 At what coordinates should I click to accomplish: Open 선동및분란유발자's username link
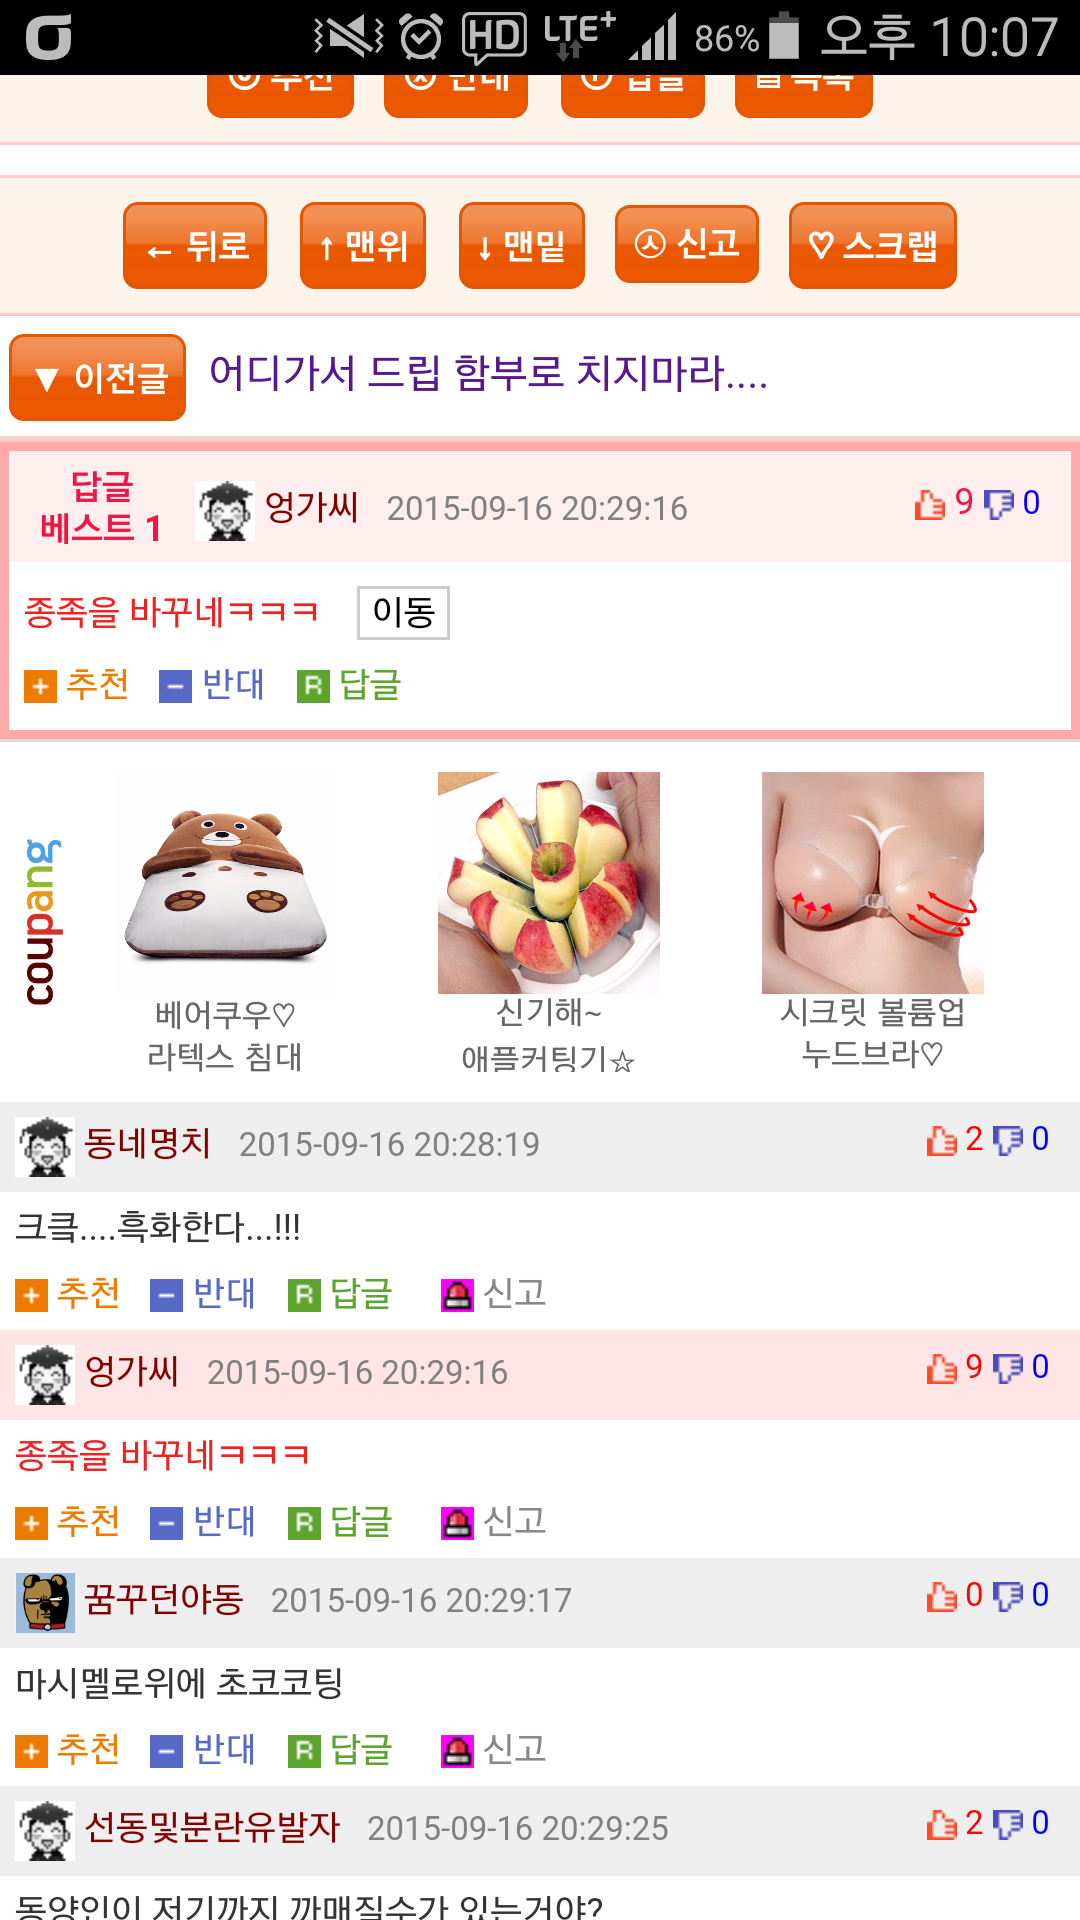(x=212, y=1827)
